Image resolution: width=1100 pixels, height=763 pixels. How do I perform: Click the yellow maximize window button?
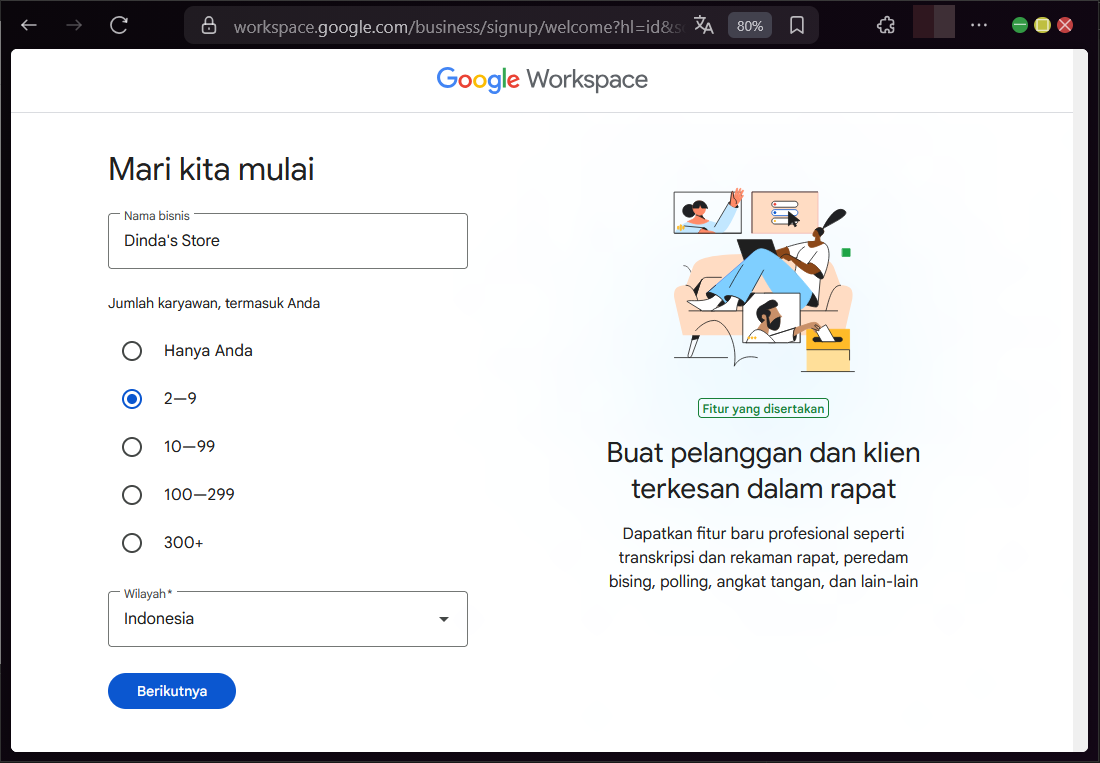[x=1042, y=25]
